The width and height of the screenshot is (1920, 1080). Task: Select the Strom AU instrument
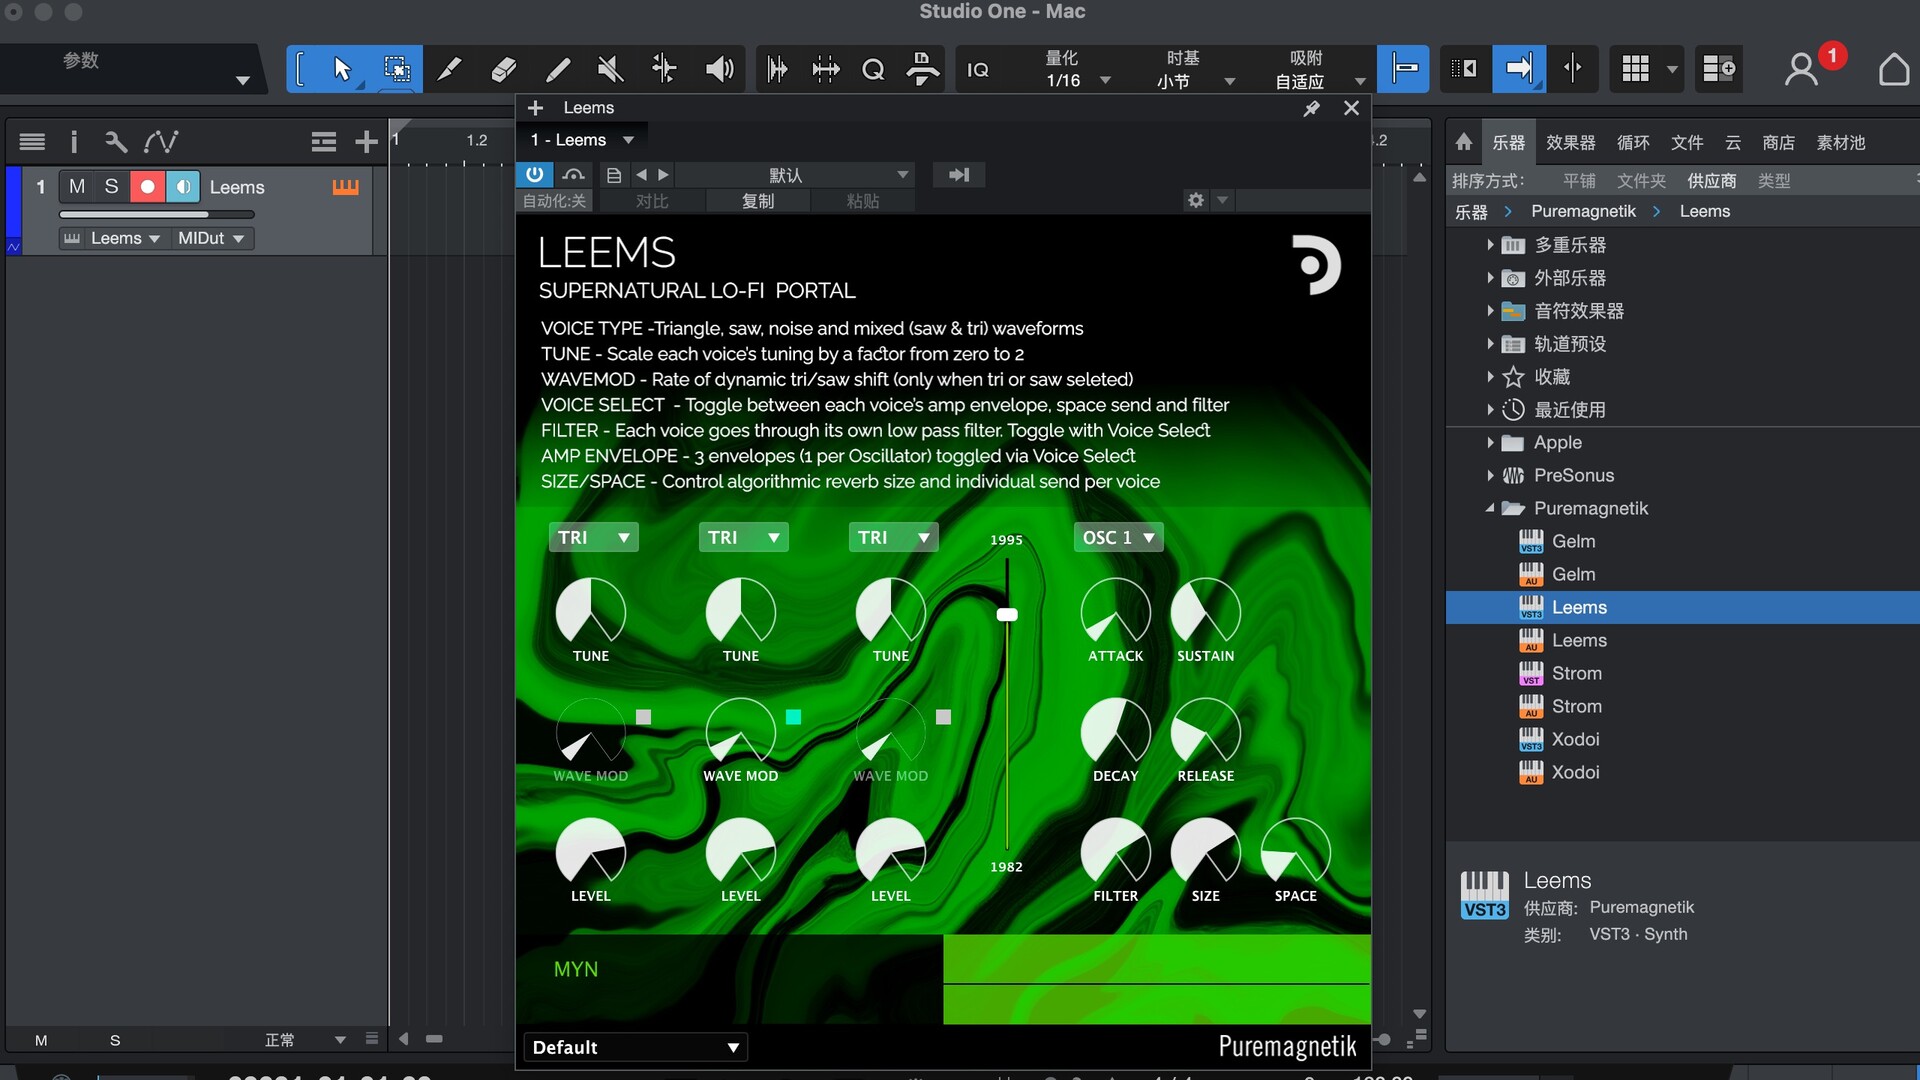click(x=1576, y=706)
